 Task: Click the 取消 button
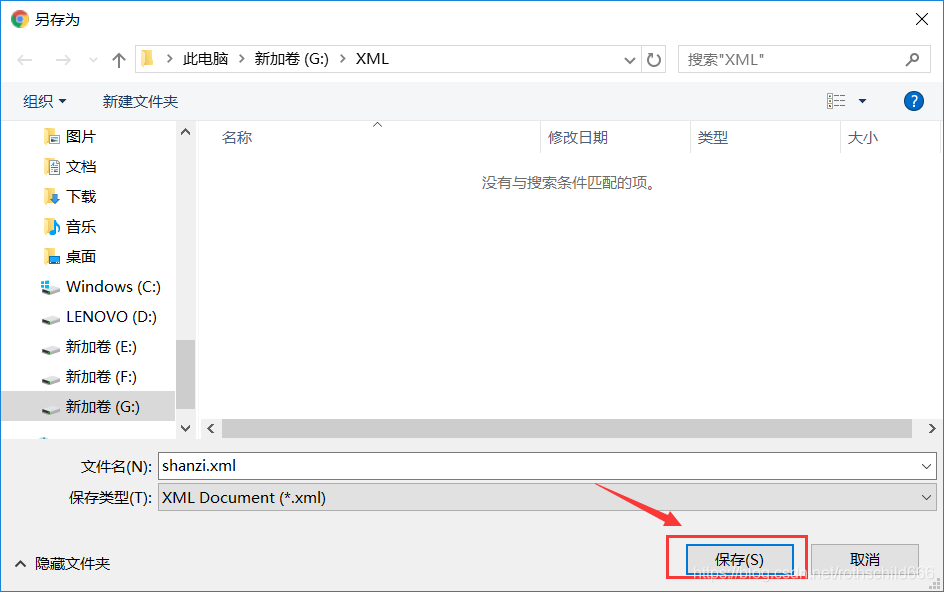click(865, 560)
